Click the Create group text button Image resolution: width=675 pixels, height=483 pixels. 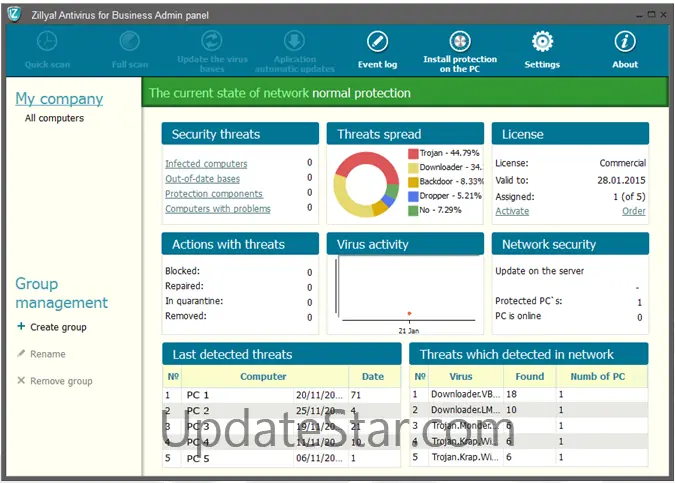(x=58, y=327)
